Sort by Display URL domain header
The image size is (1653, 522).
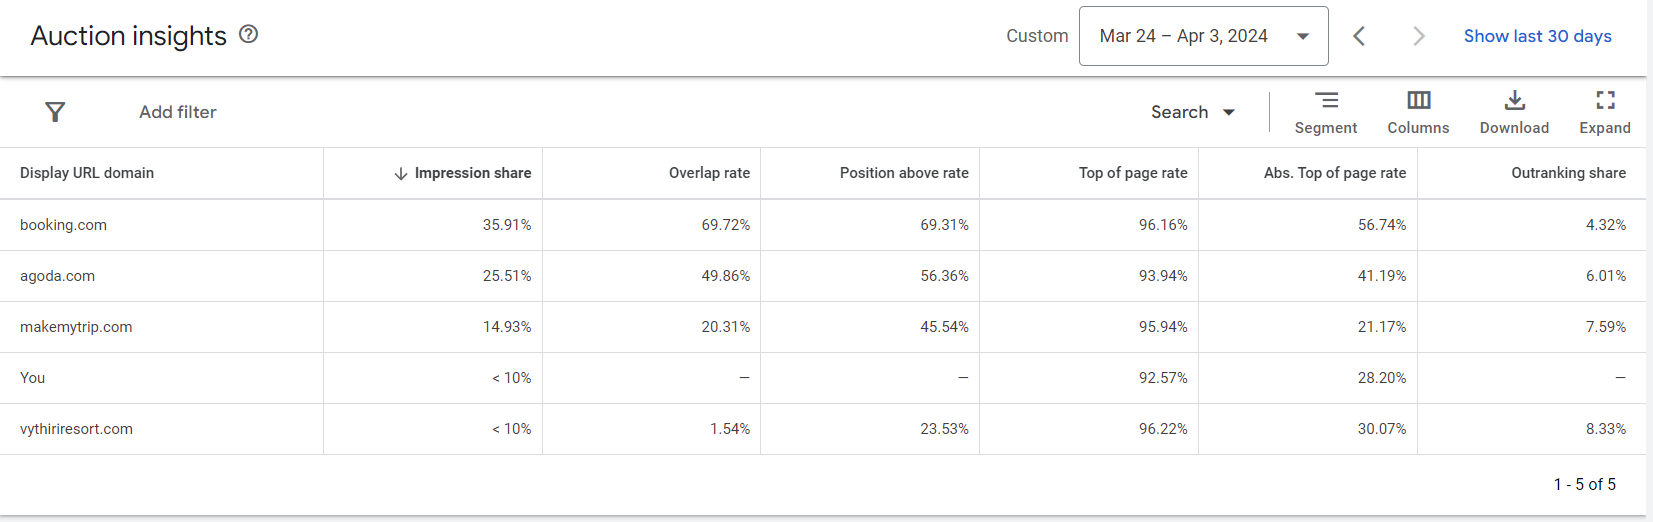click(87, 173)
